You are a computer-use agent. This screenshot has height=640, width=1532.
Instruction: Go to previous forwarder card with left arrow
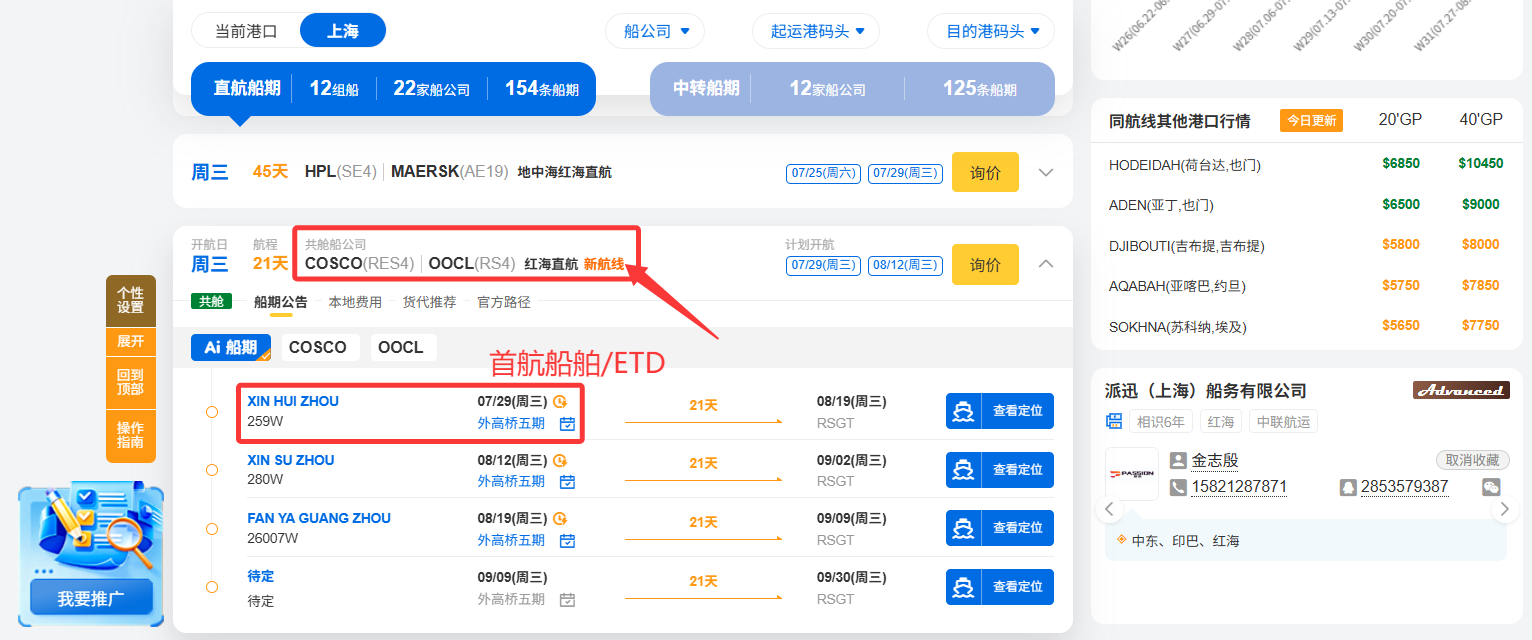[1108, 509]
